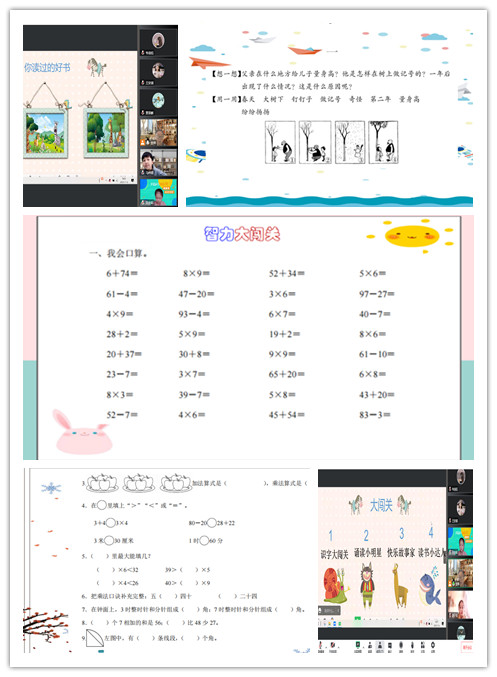Open the top participant avatar in upper-left meeting
This screenshot has height=677, width=497.
pos(158,41)
